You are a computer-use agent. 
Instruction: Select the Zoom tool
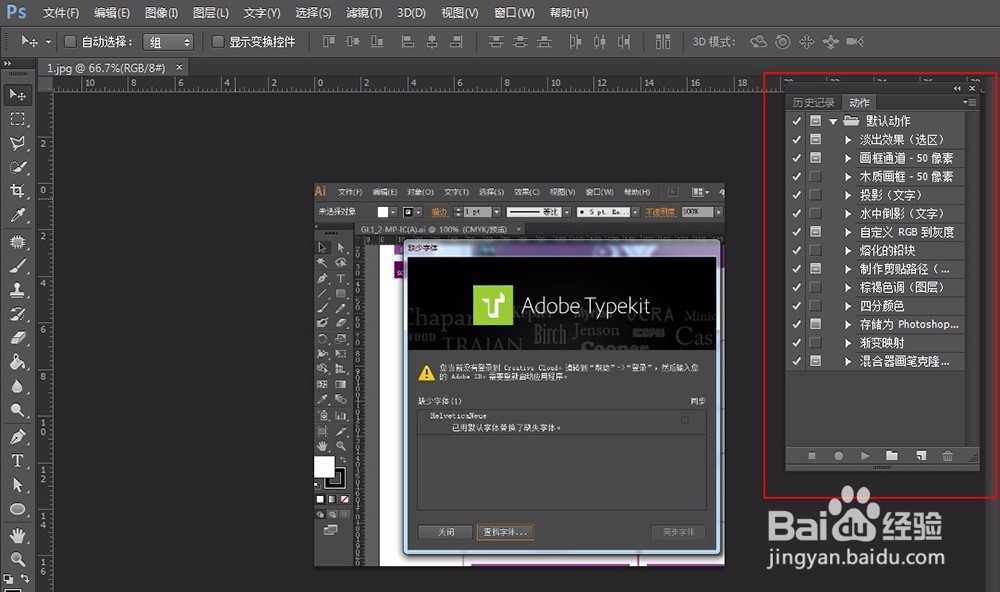tap(17, 559)
